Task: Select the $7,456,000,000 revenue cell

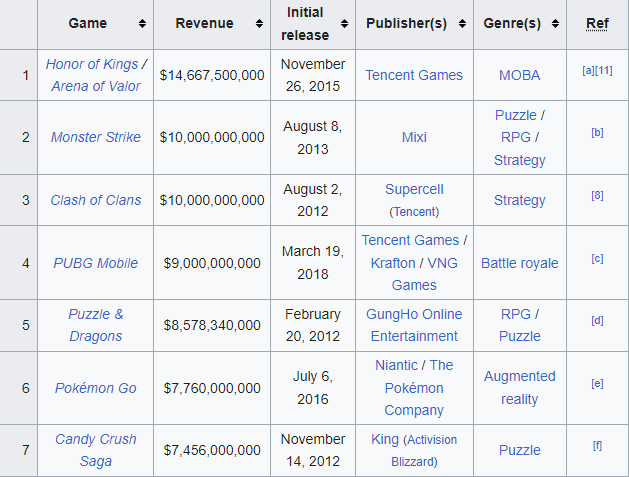Action: point(212,450)
